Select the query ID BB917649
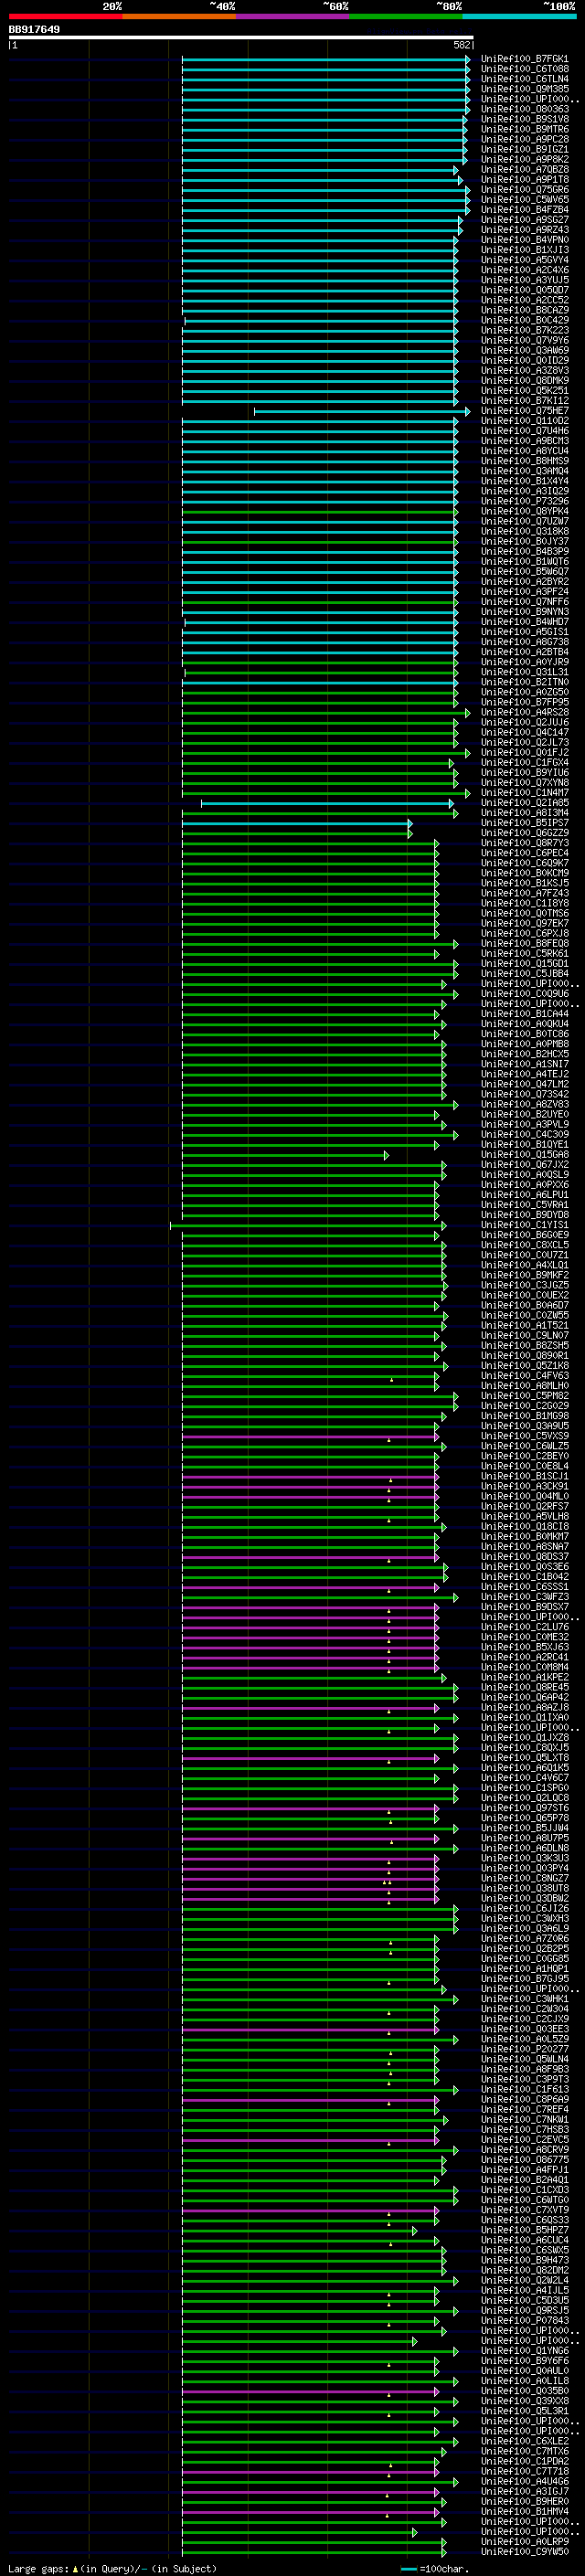Viewport: 585px width, 2576px height. [34, 29]
